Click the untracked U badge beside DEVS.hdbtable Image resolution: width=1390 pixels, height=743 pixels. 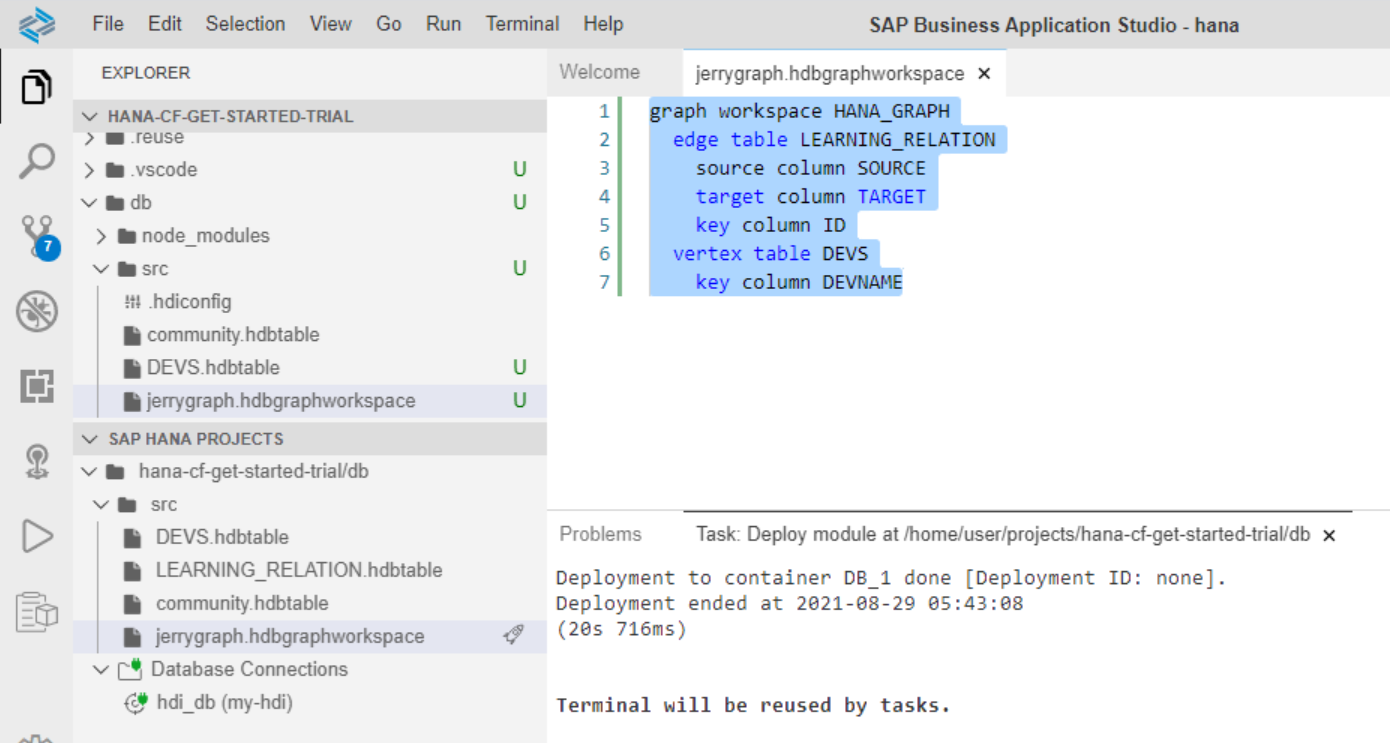[519, 367]
